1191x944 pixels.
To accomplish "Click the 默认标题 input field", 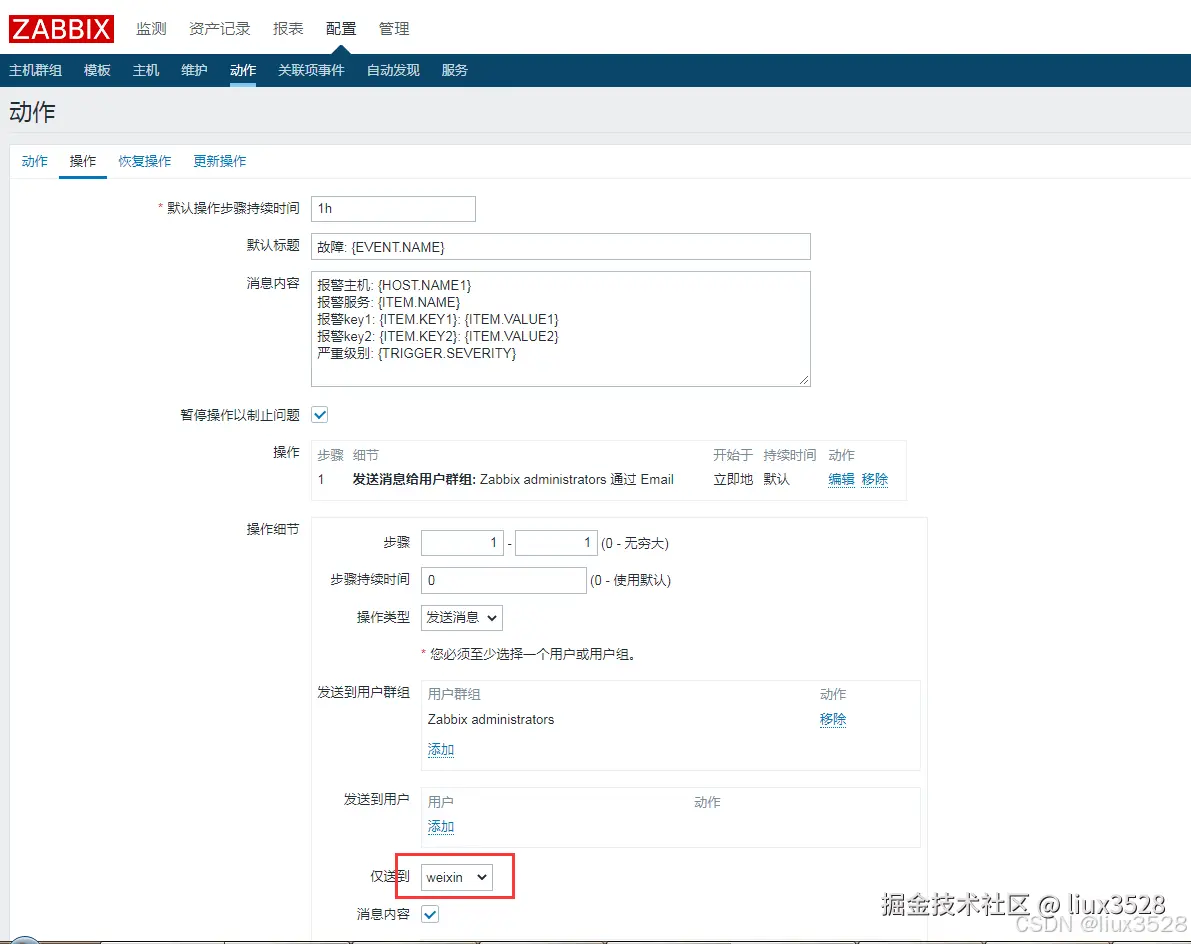I will [561, 247].
